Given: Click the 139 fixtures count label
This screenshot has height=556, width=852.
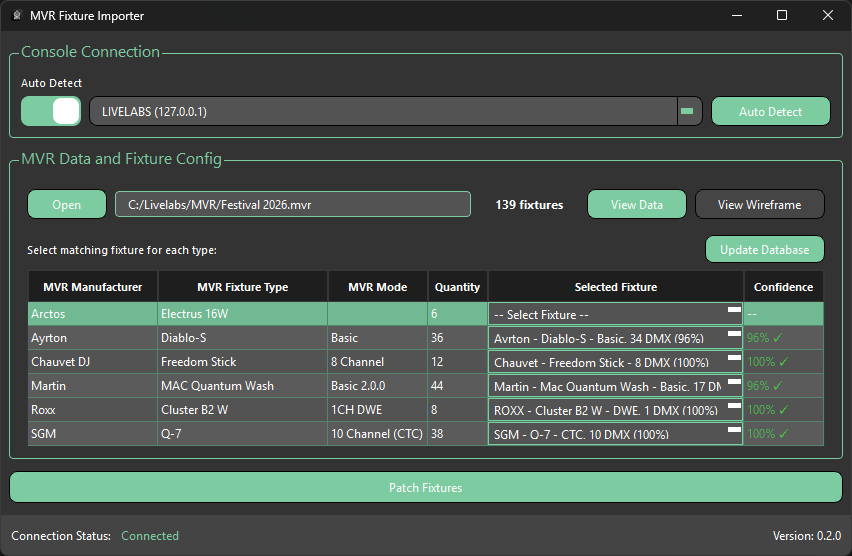Looking at the screenshot, I should pos(529,205).
